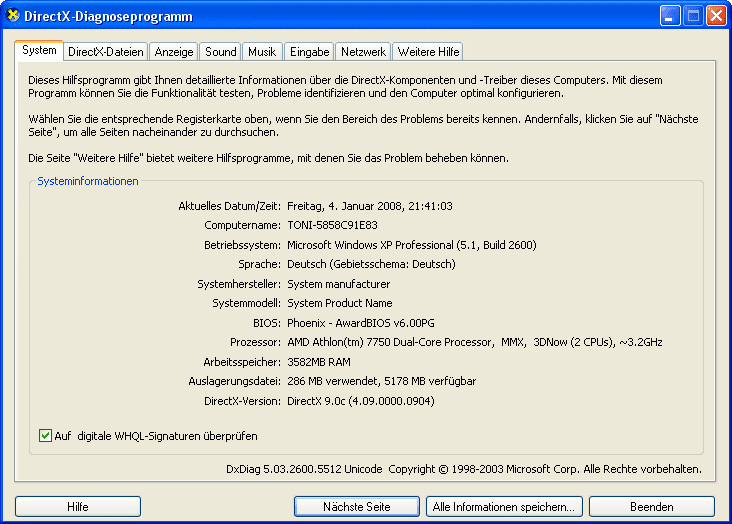Click the DirectX icon in title bar
The image size is (732, 524).
(x=12, y=15)
